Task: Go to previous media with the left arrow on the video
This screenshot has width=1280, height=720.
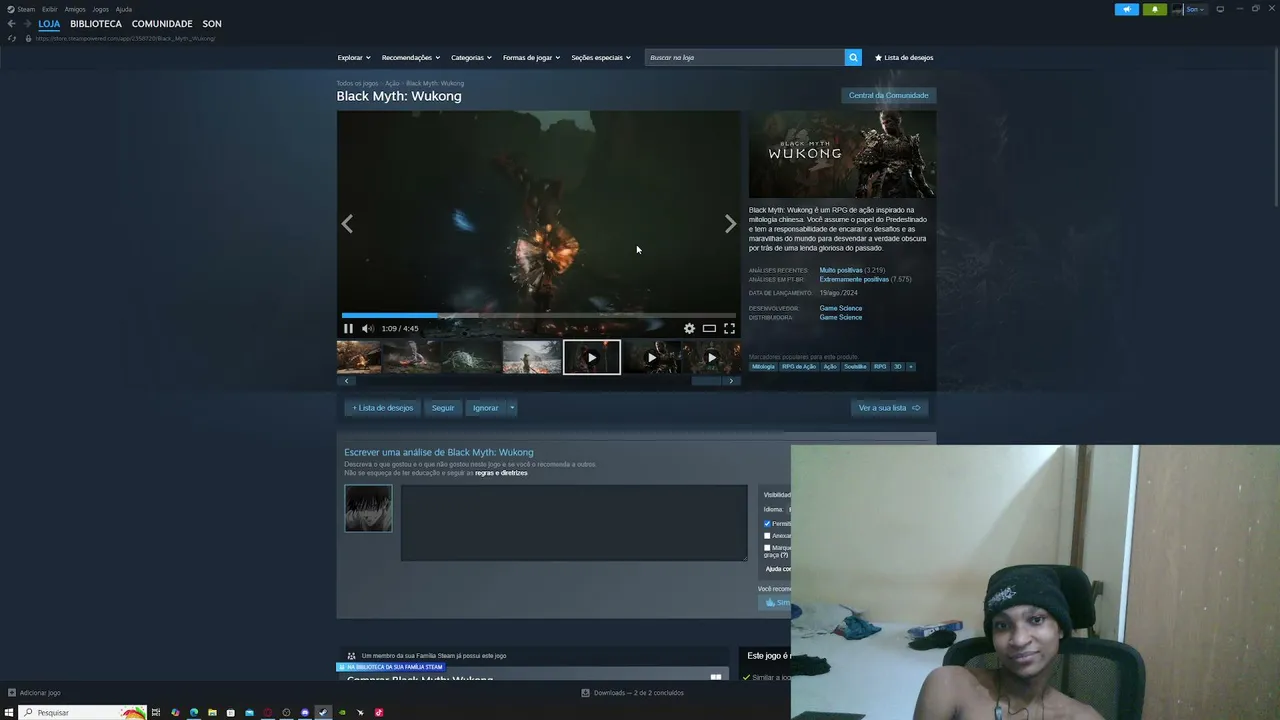Action: 347,224
